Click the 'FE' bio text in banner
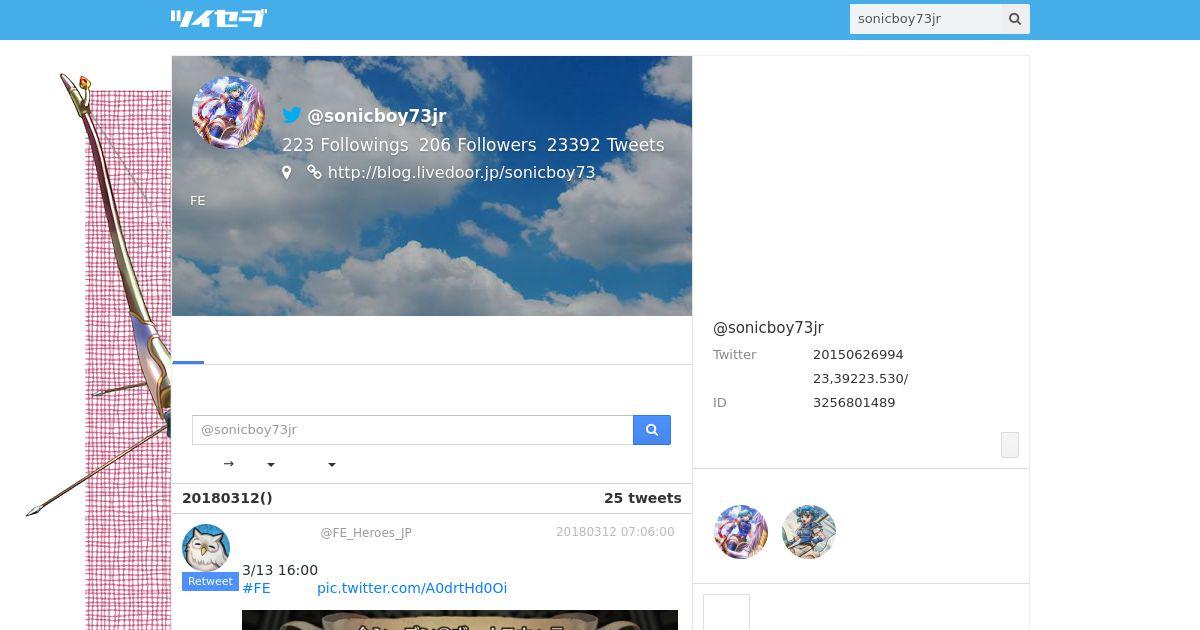 click(x=198, y=201)
